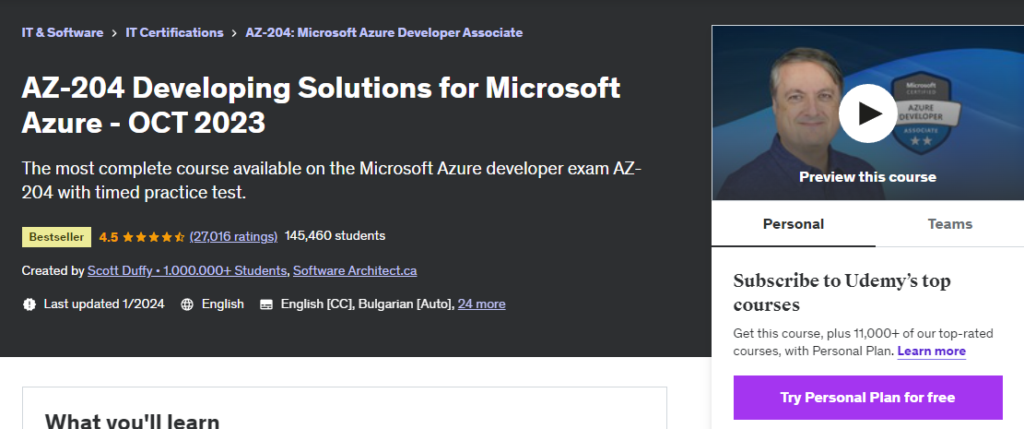The width and height of the screenshot is (1024, 429).
Task: Click the Subscribe to Udemy's top courses heading
Action: pyautogui.click(x=842, y=293)
